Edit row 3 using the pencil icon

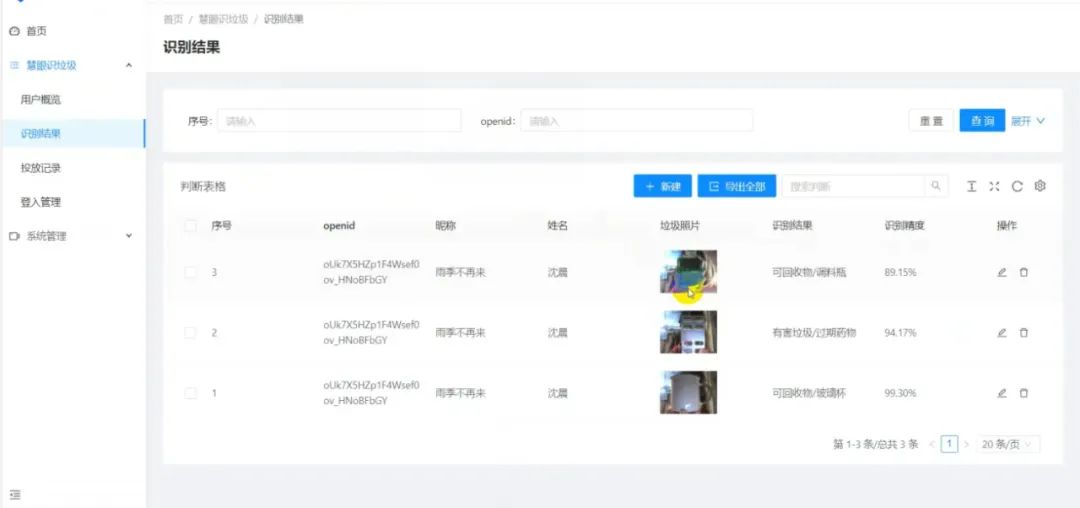pos(1002,272)
